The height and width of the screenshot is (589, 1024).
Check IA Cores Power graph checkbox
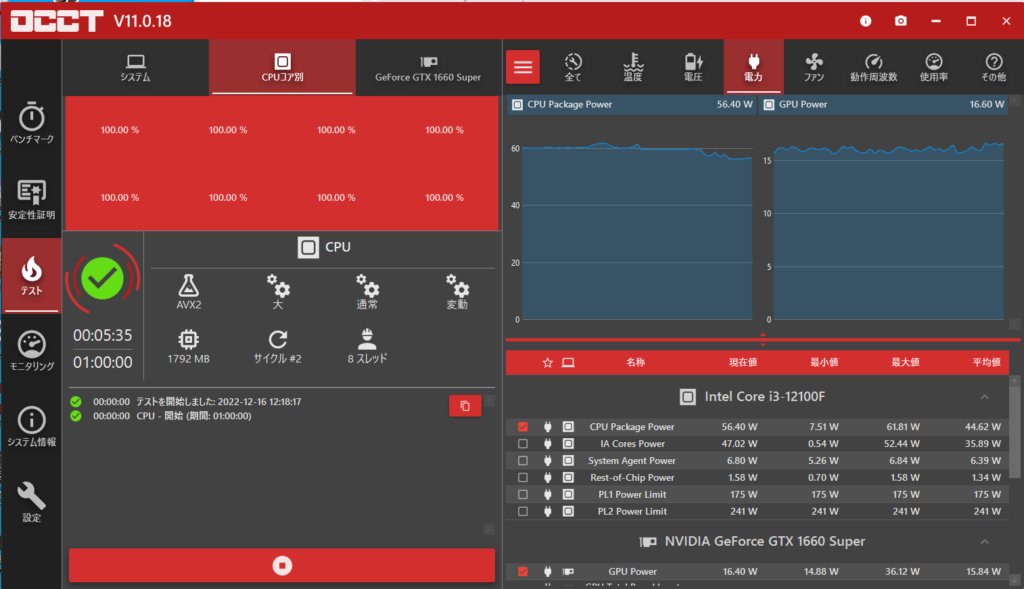[522, 443]
